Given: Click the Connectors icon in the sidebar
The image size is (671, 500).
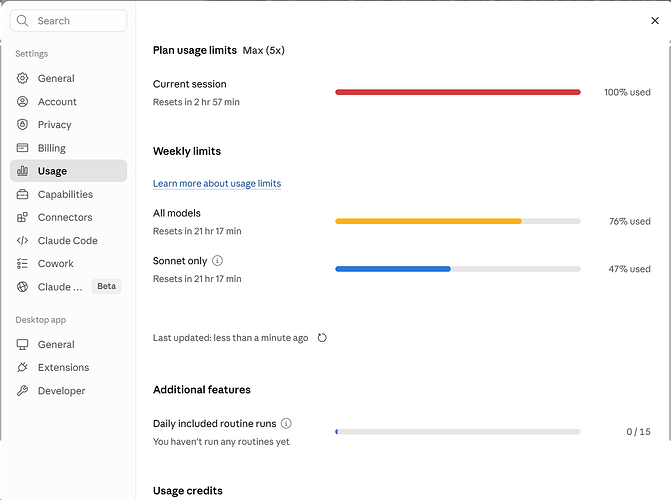Looking at the screenshot, I should tap(22, 217).
